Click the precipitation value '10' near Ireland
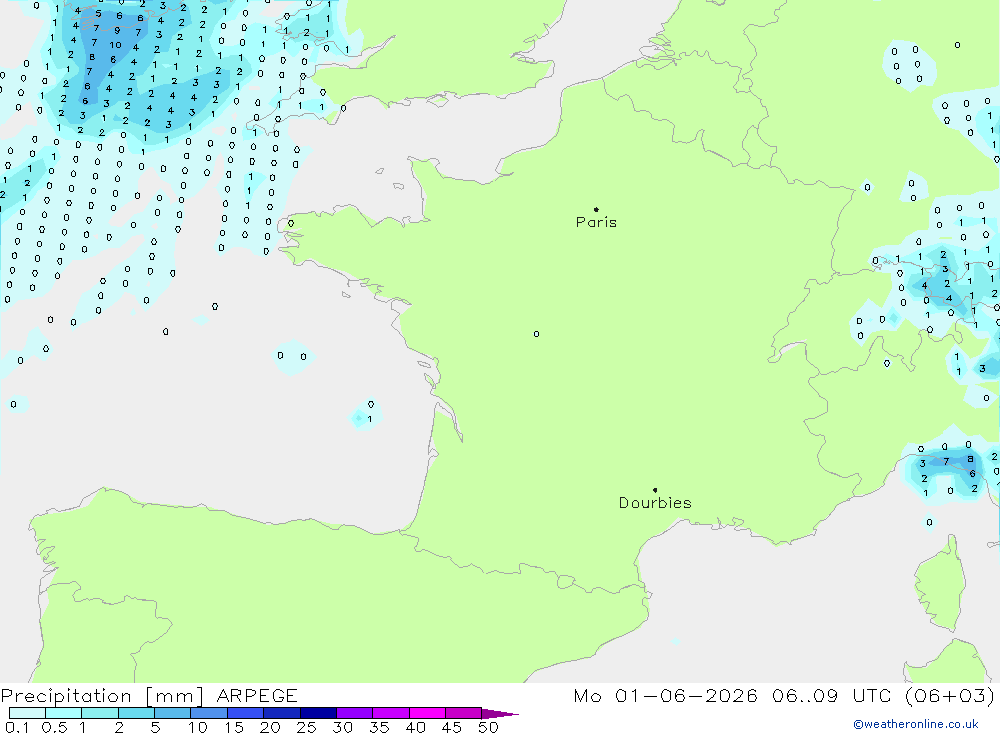This screenshot has width=1000, height=733. pyautogui.click(x=115, y=45)
